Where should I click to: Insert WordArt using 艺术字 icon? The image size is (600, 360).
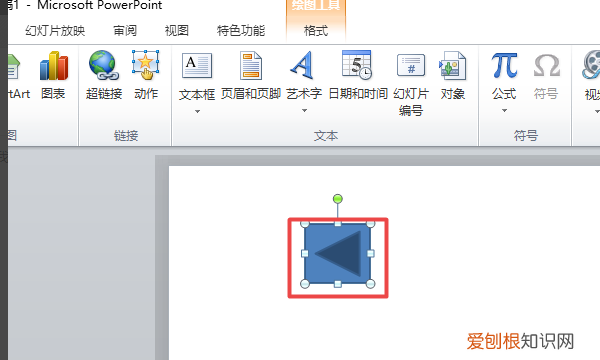coord(303,65)
